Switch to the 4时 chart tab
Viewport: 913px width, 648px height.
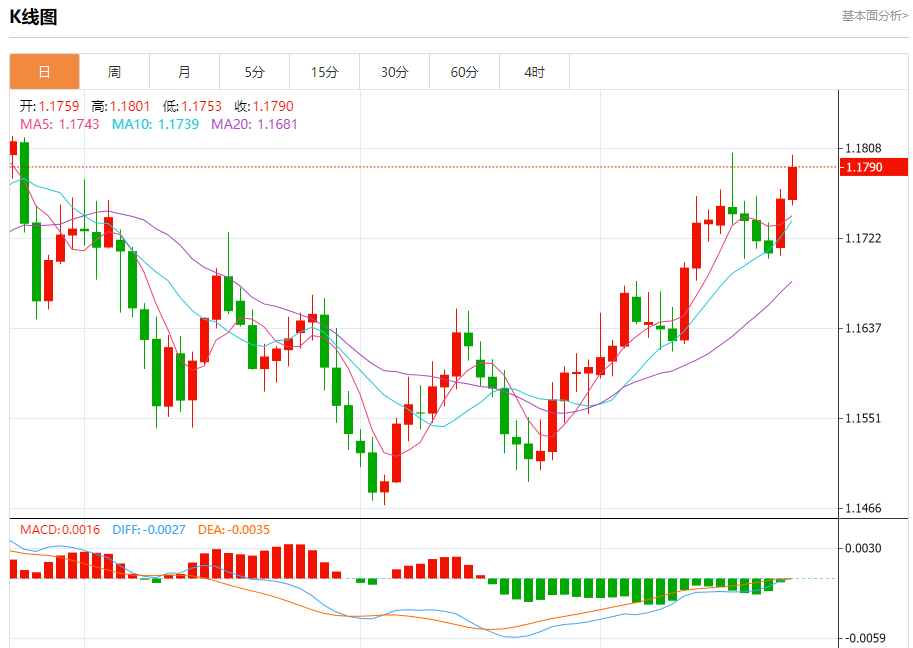pyautogui.click(x=534, y=72)
